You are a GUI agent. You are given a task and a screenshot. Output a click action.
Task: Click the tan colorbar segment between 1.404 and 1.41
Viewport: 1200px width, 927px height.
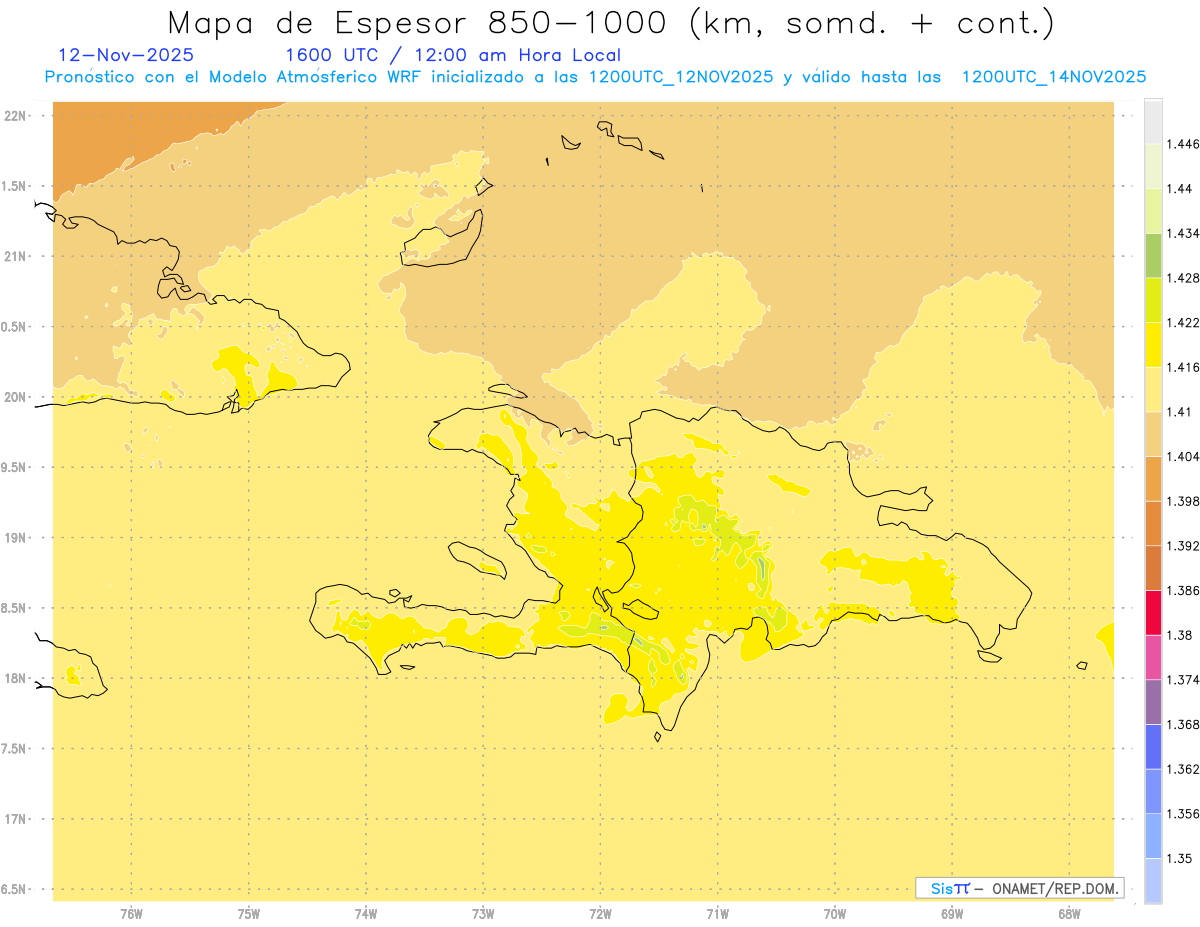[1153, 434]
